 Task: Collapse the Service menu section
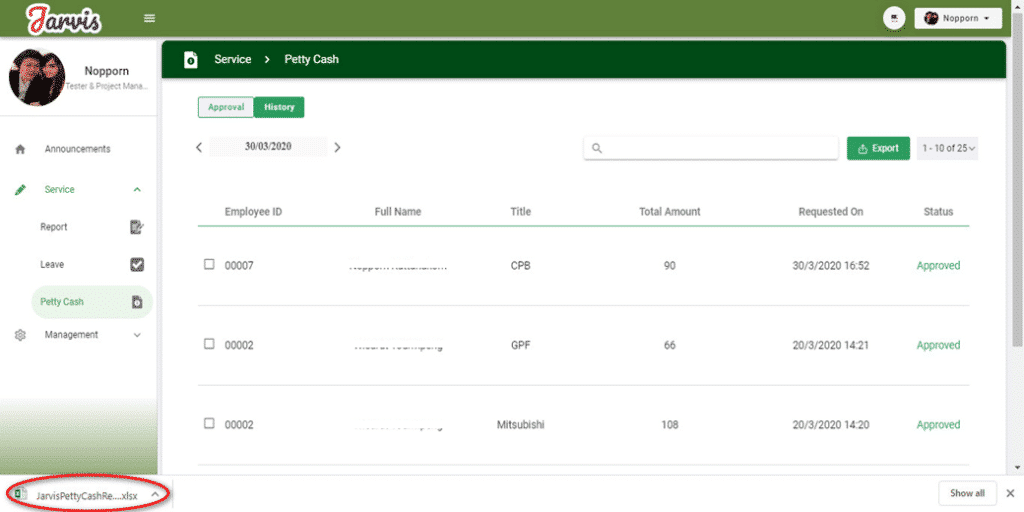[x=137, y=190]
